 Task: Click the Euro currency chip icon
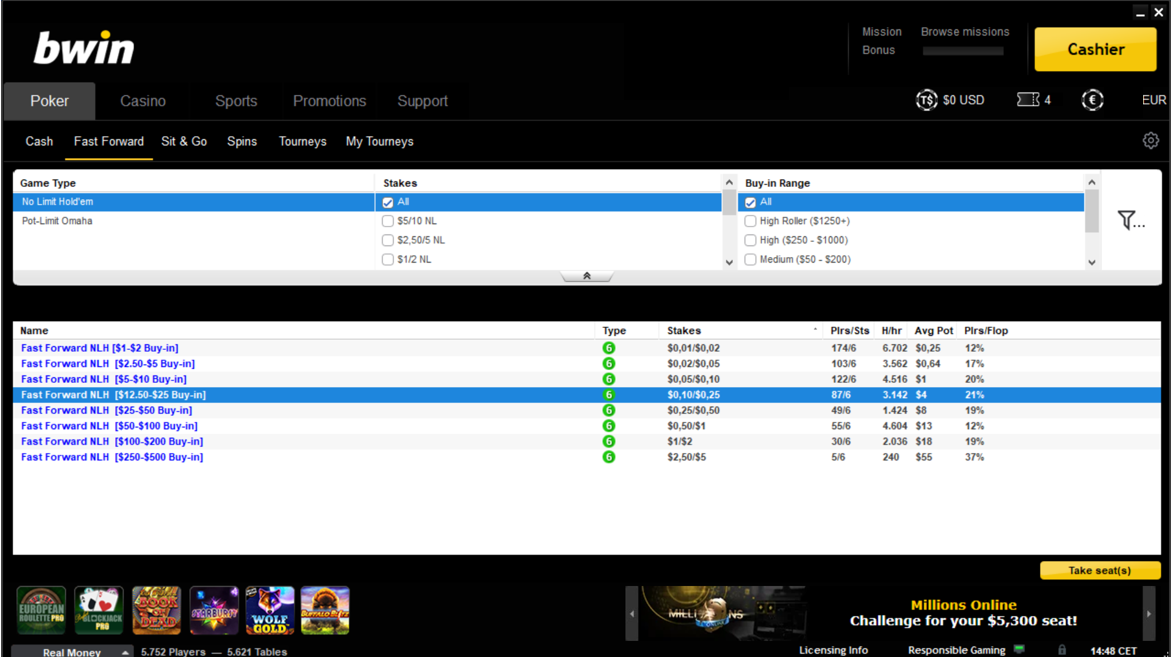(1092, 100)
